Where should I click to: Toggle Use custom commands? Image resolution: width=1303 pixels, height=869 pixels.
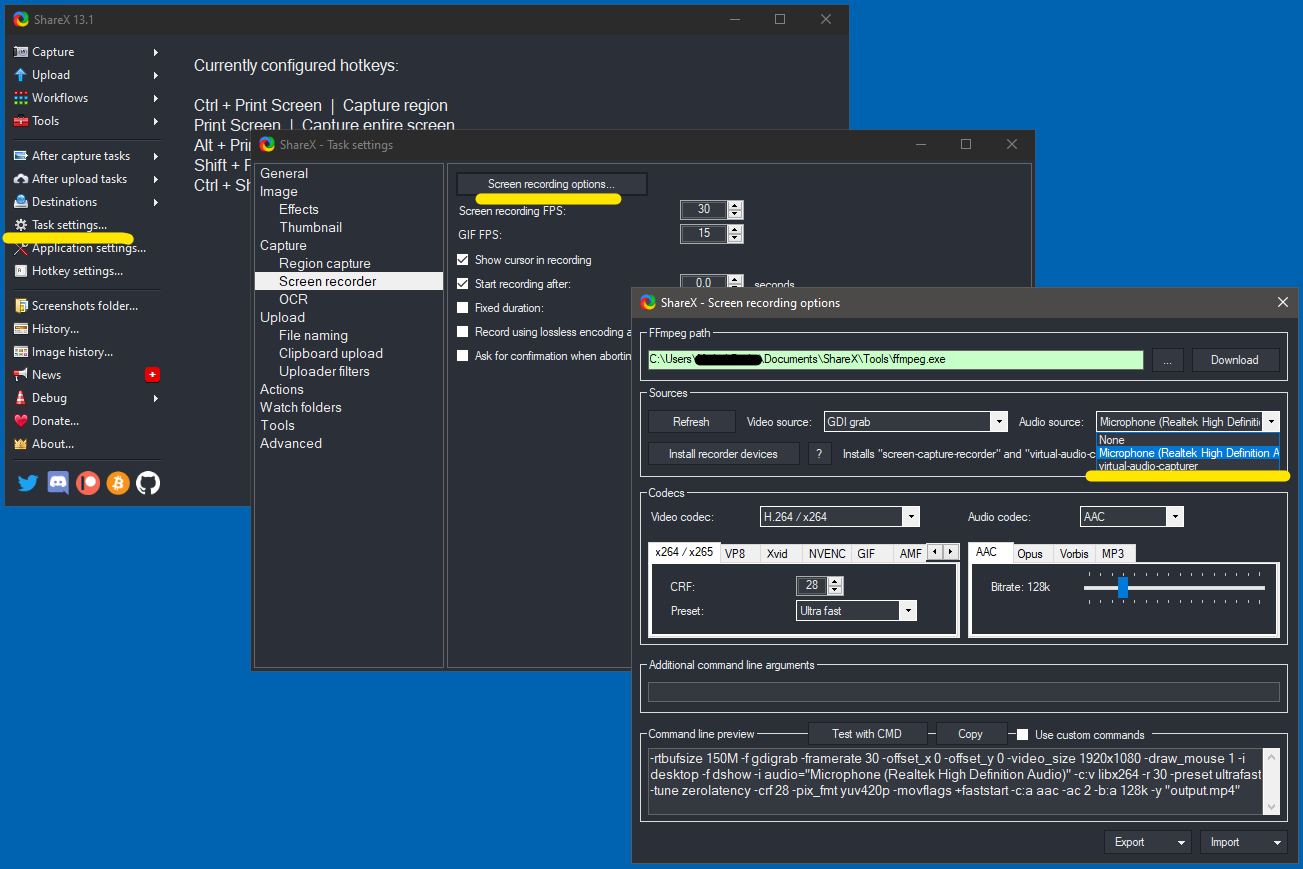point(1021,733)
